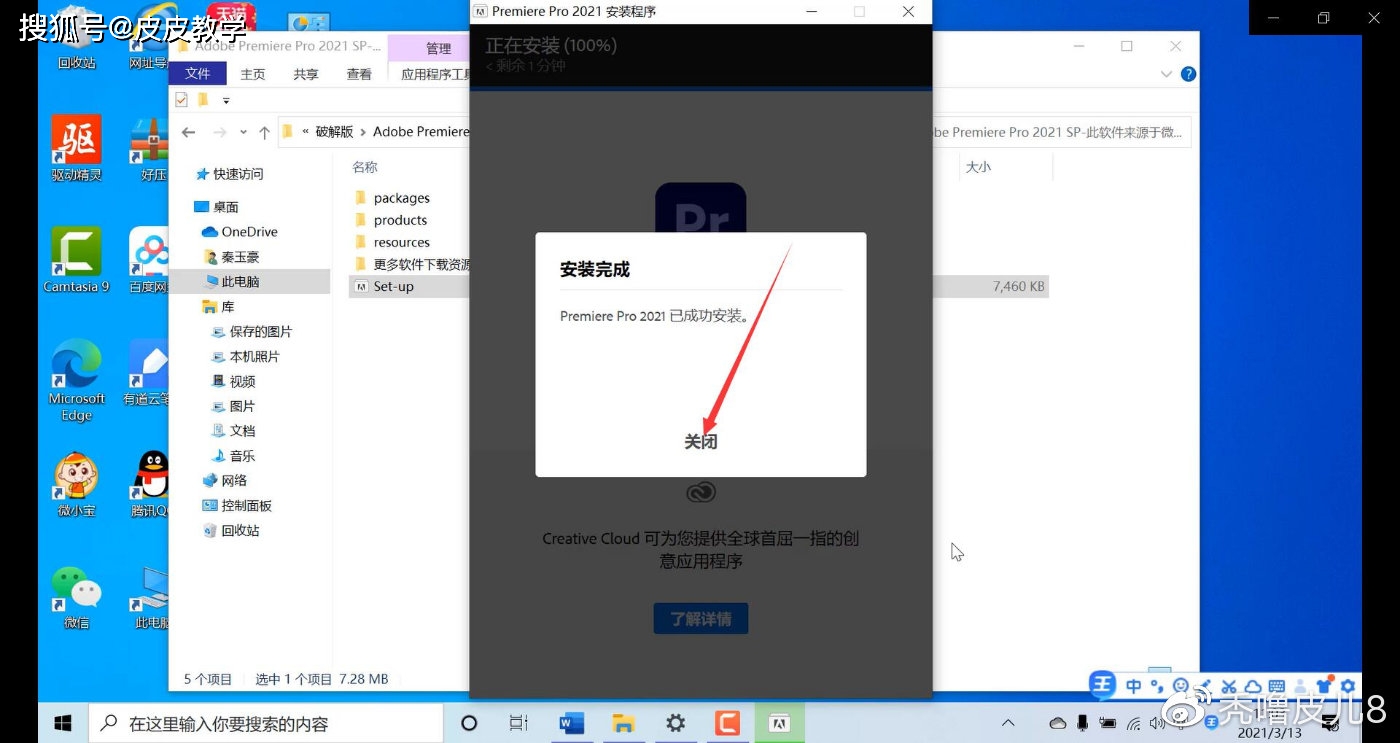
Task: Select the products folder
Action: [400, 220]
